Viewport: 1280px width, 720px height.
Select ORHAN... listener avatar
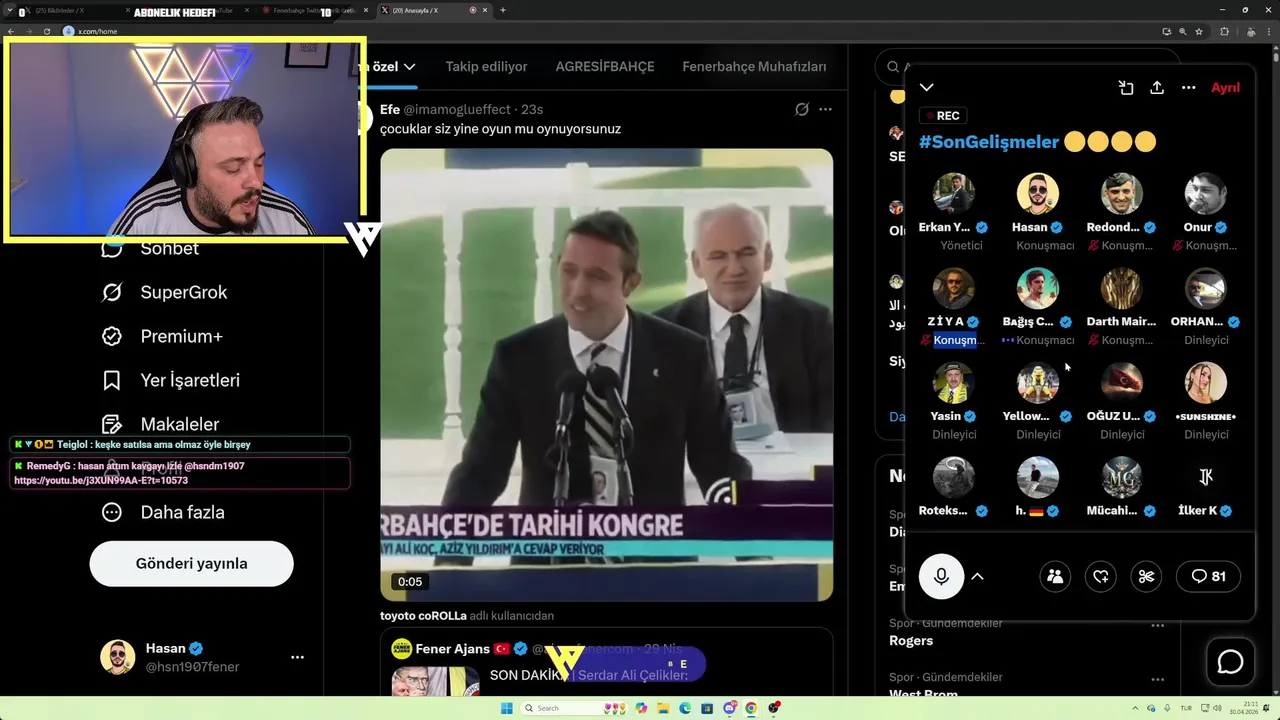(1206, 289)
